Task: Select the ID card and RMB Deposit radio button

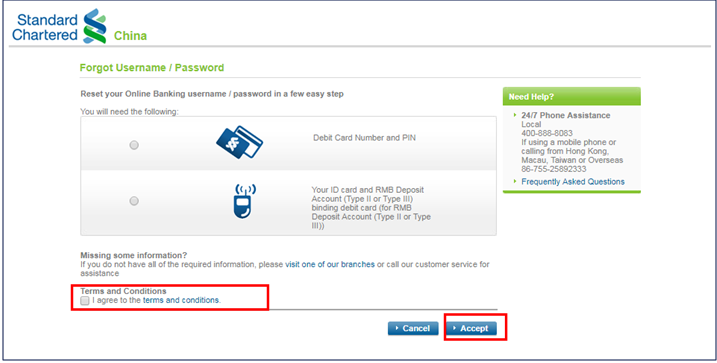Action: [134, 201]
